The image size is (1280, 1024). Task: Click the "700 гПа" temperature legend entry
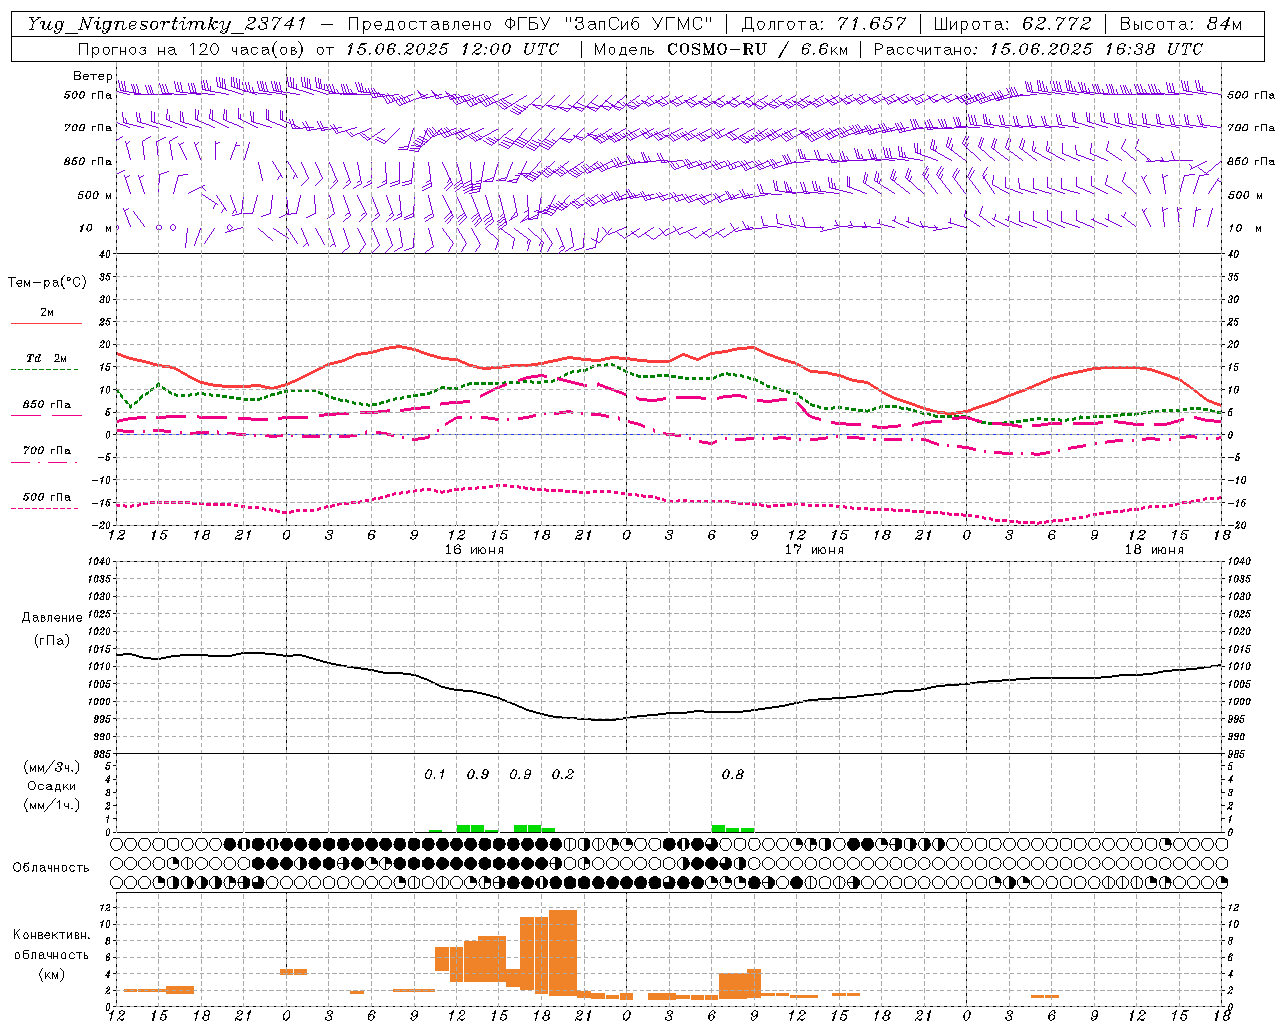click(46, 455)
